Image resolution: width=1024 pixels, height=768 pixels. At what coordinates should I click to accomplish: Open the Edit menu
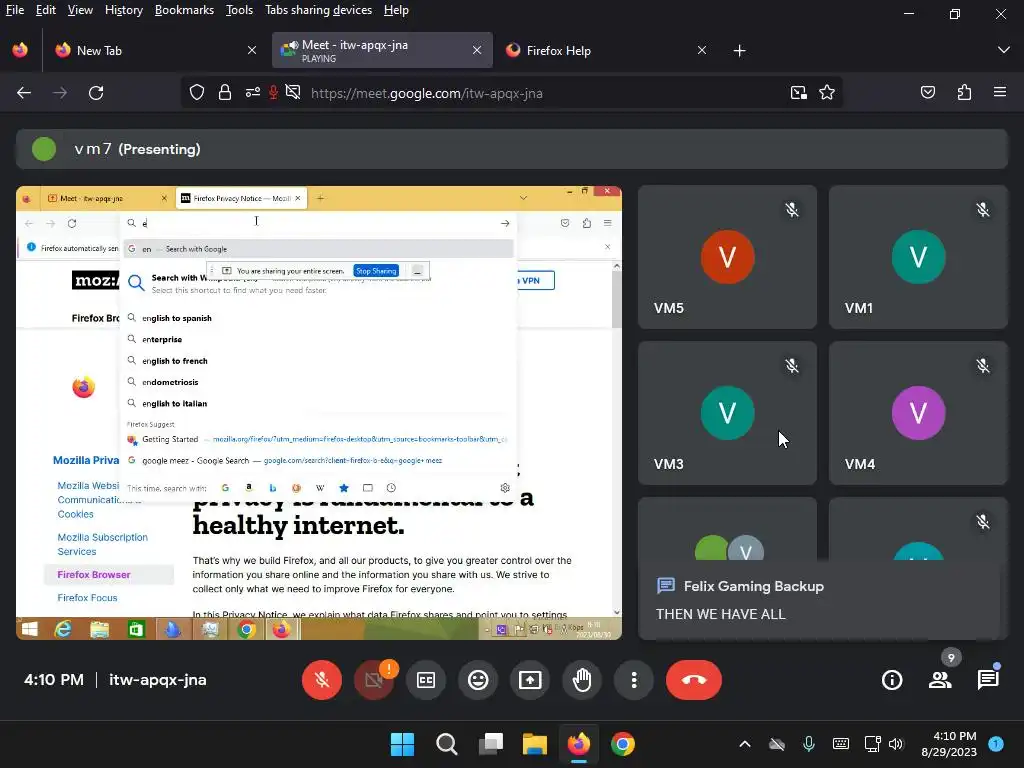46,10
